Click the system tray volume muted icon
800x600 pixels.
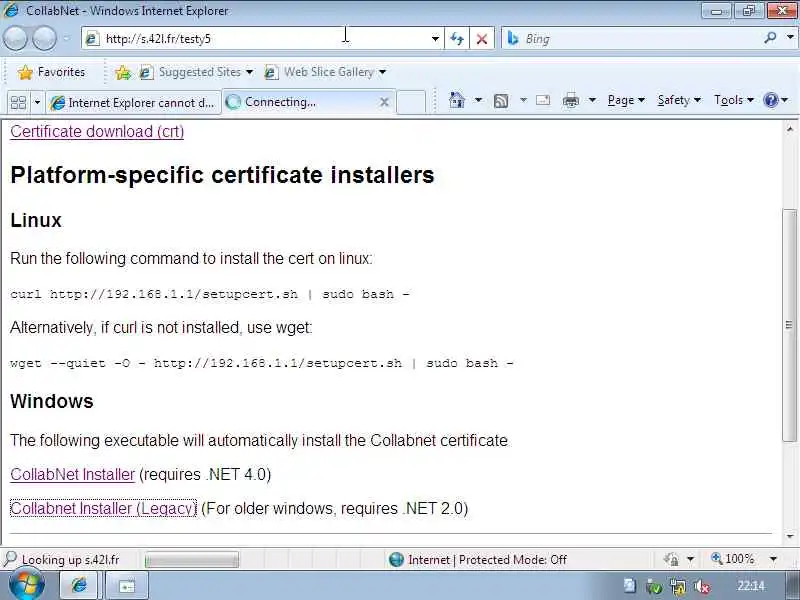pos(702,587)
